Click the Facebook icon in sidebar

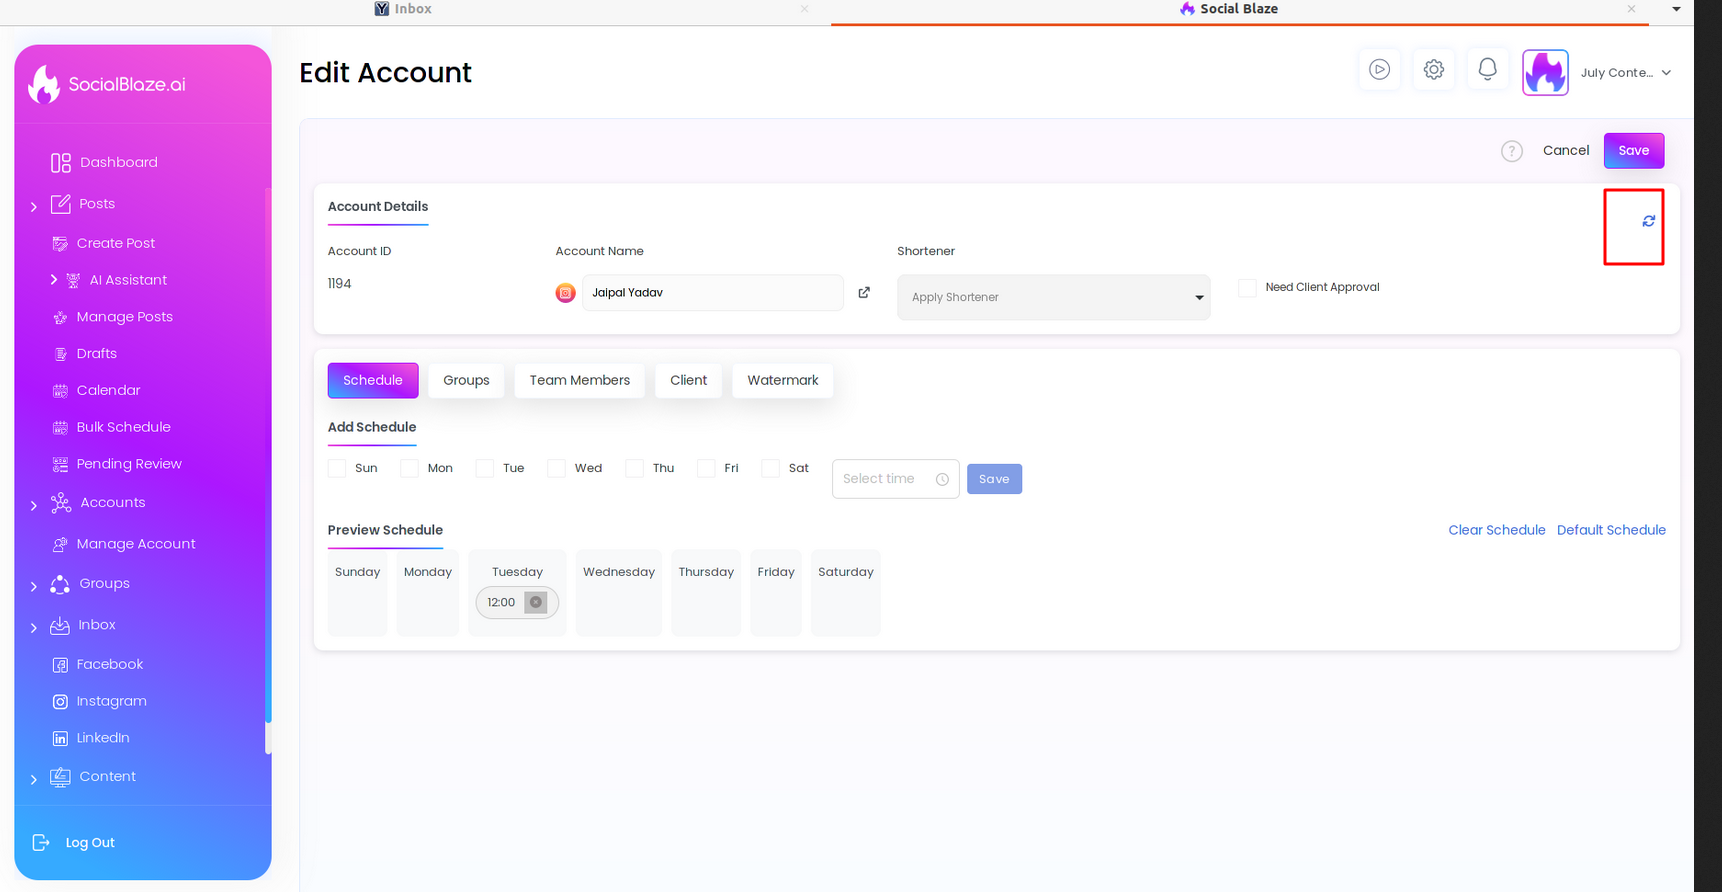tap(60, 664)
